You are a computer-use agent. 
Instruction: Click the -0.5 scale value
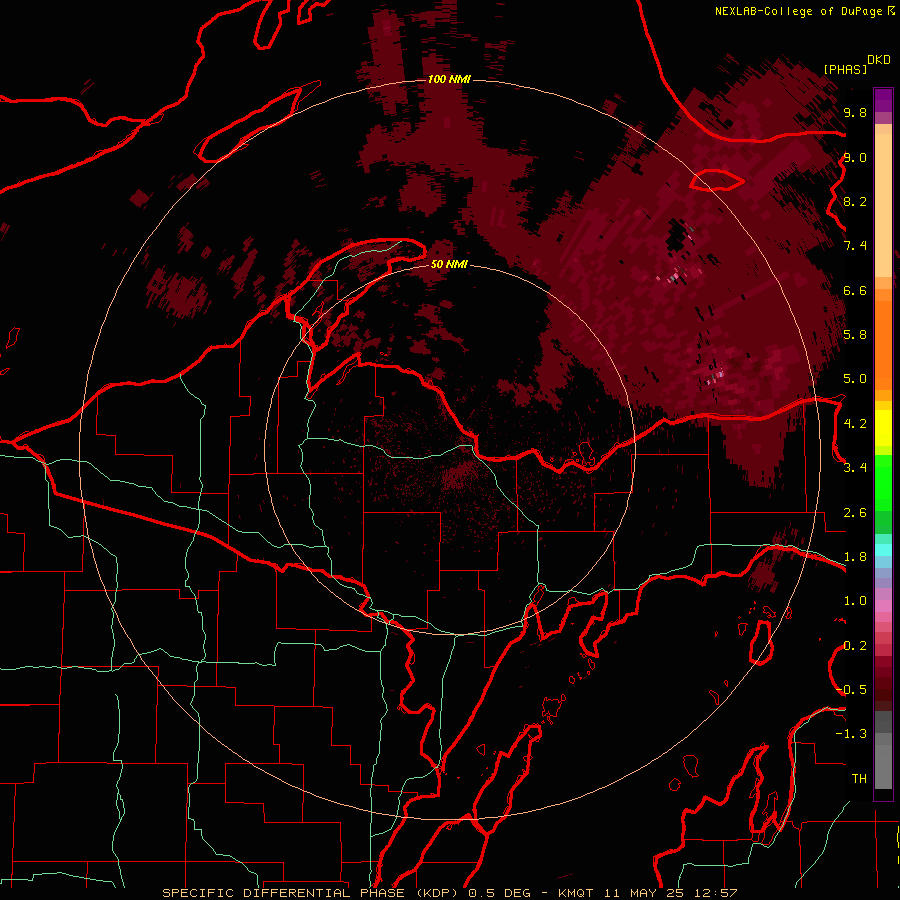[852, 690]
